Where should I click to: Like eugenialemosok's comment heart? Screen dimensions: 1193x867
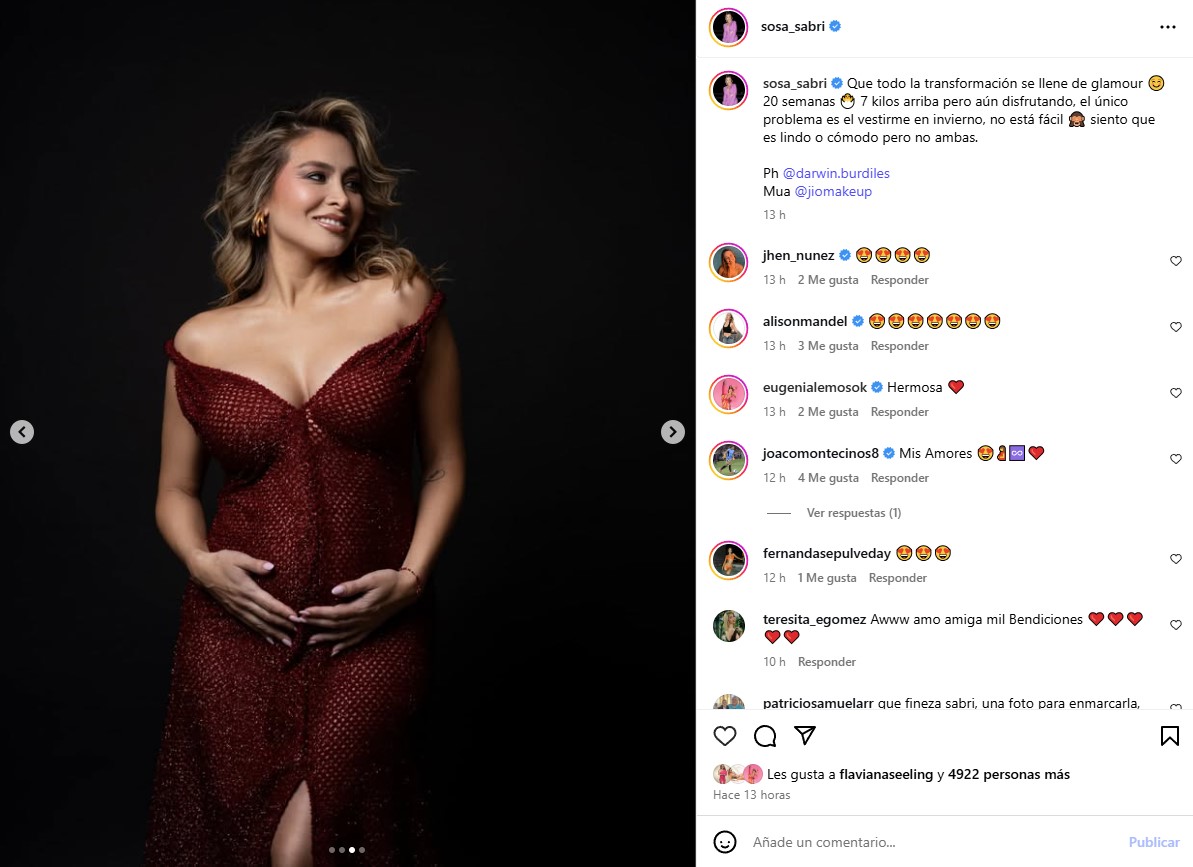click(1176, 393)
